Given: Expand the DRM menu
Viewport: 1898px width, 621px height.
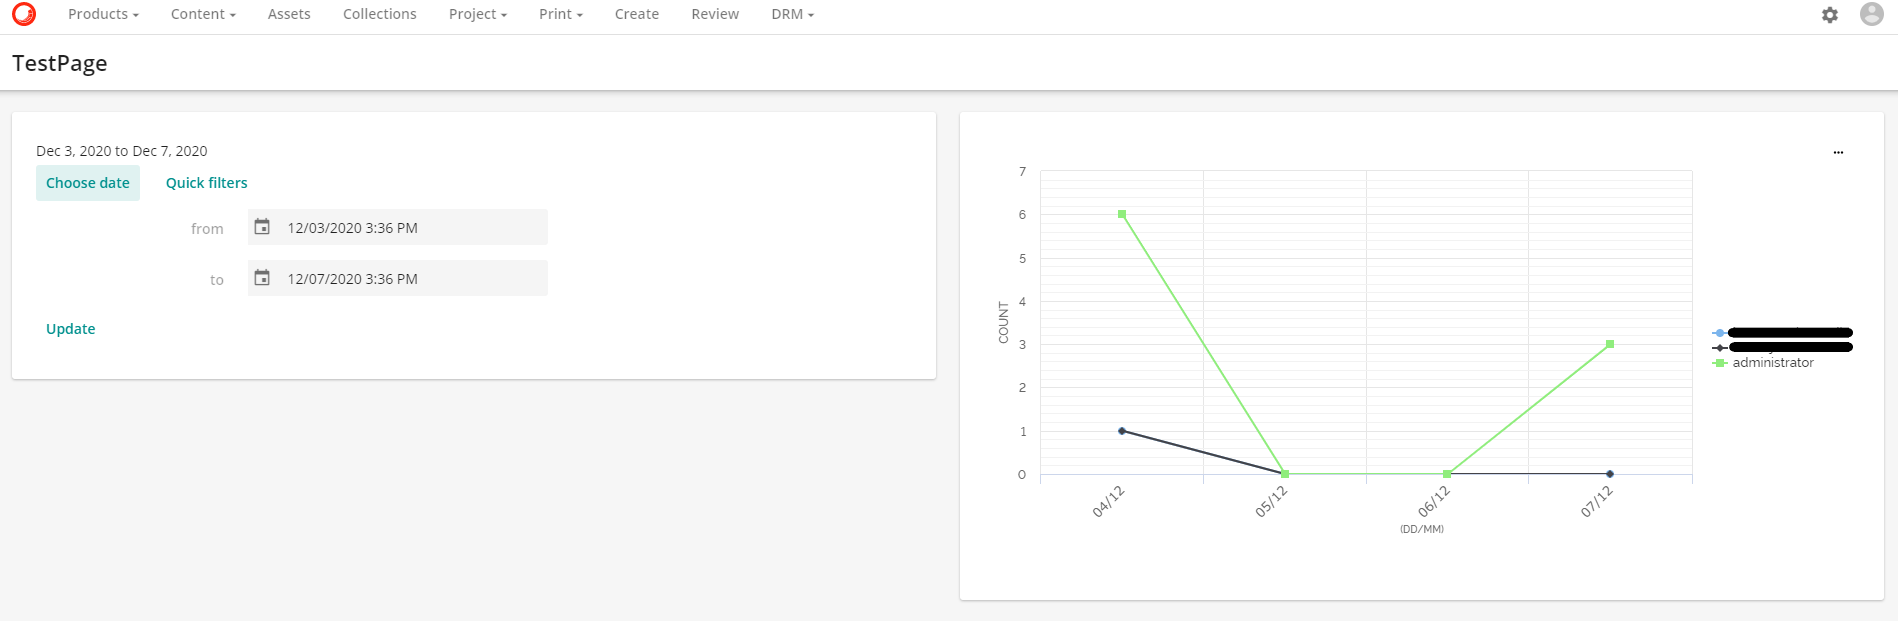Looking at the screenshot, I should (792, 14).
